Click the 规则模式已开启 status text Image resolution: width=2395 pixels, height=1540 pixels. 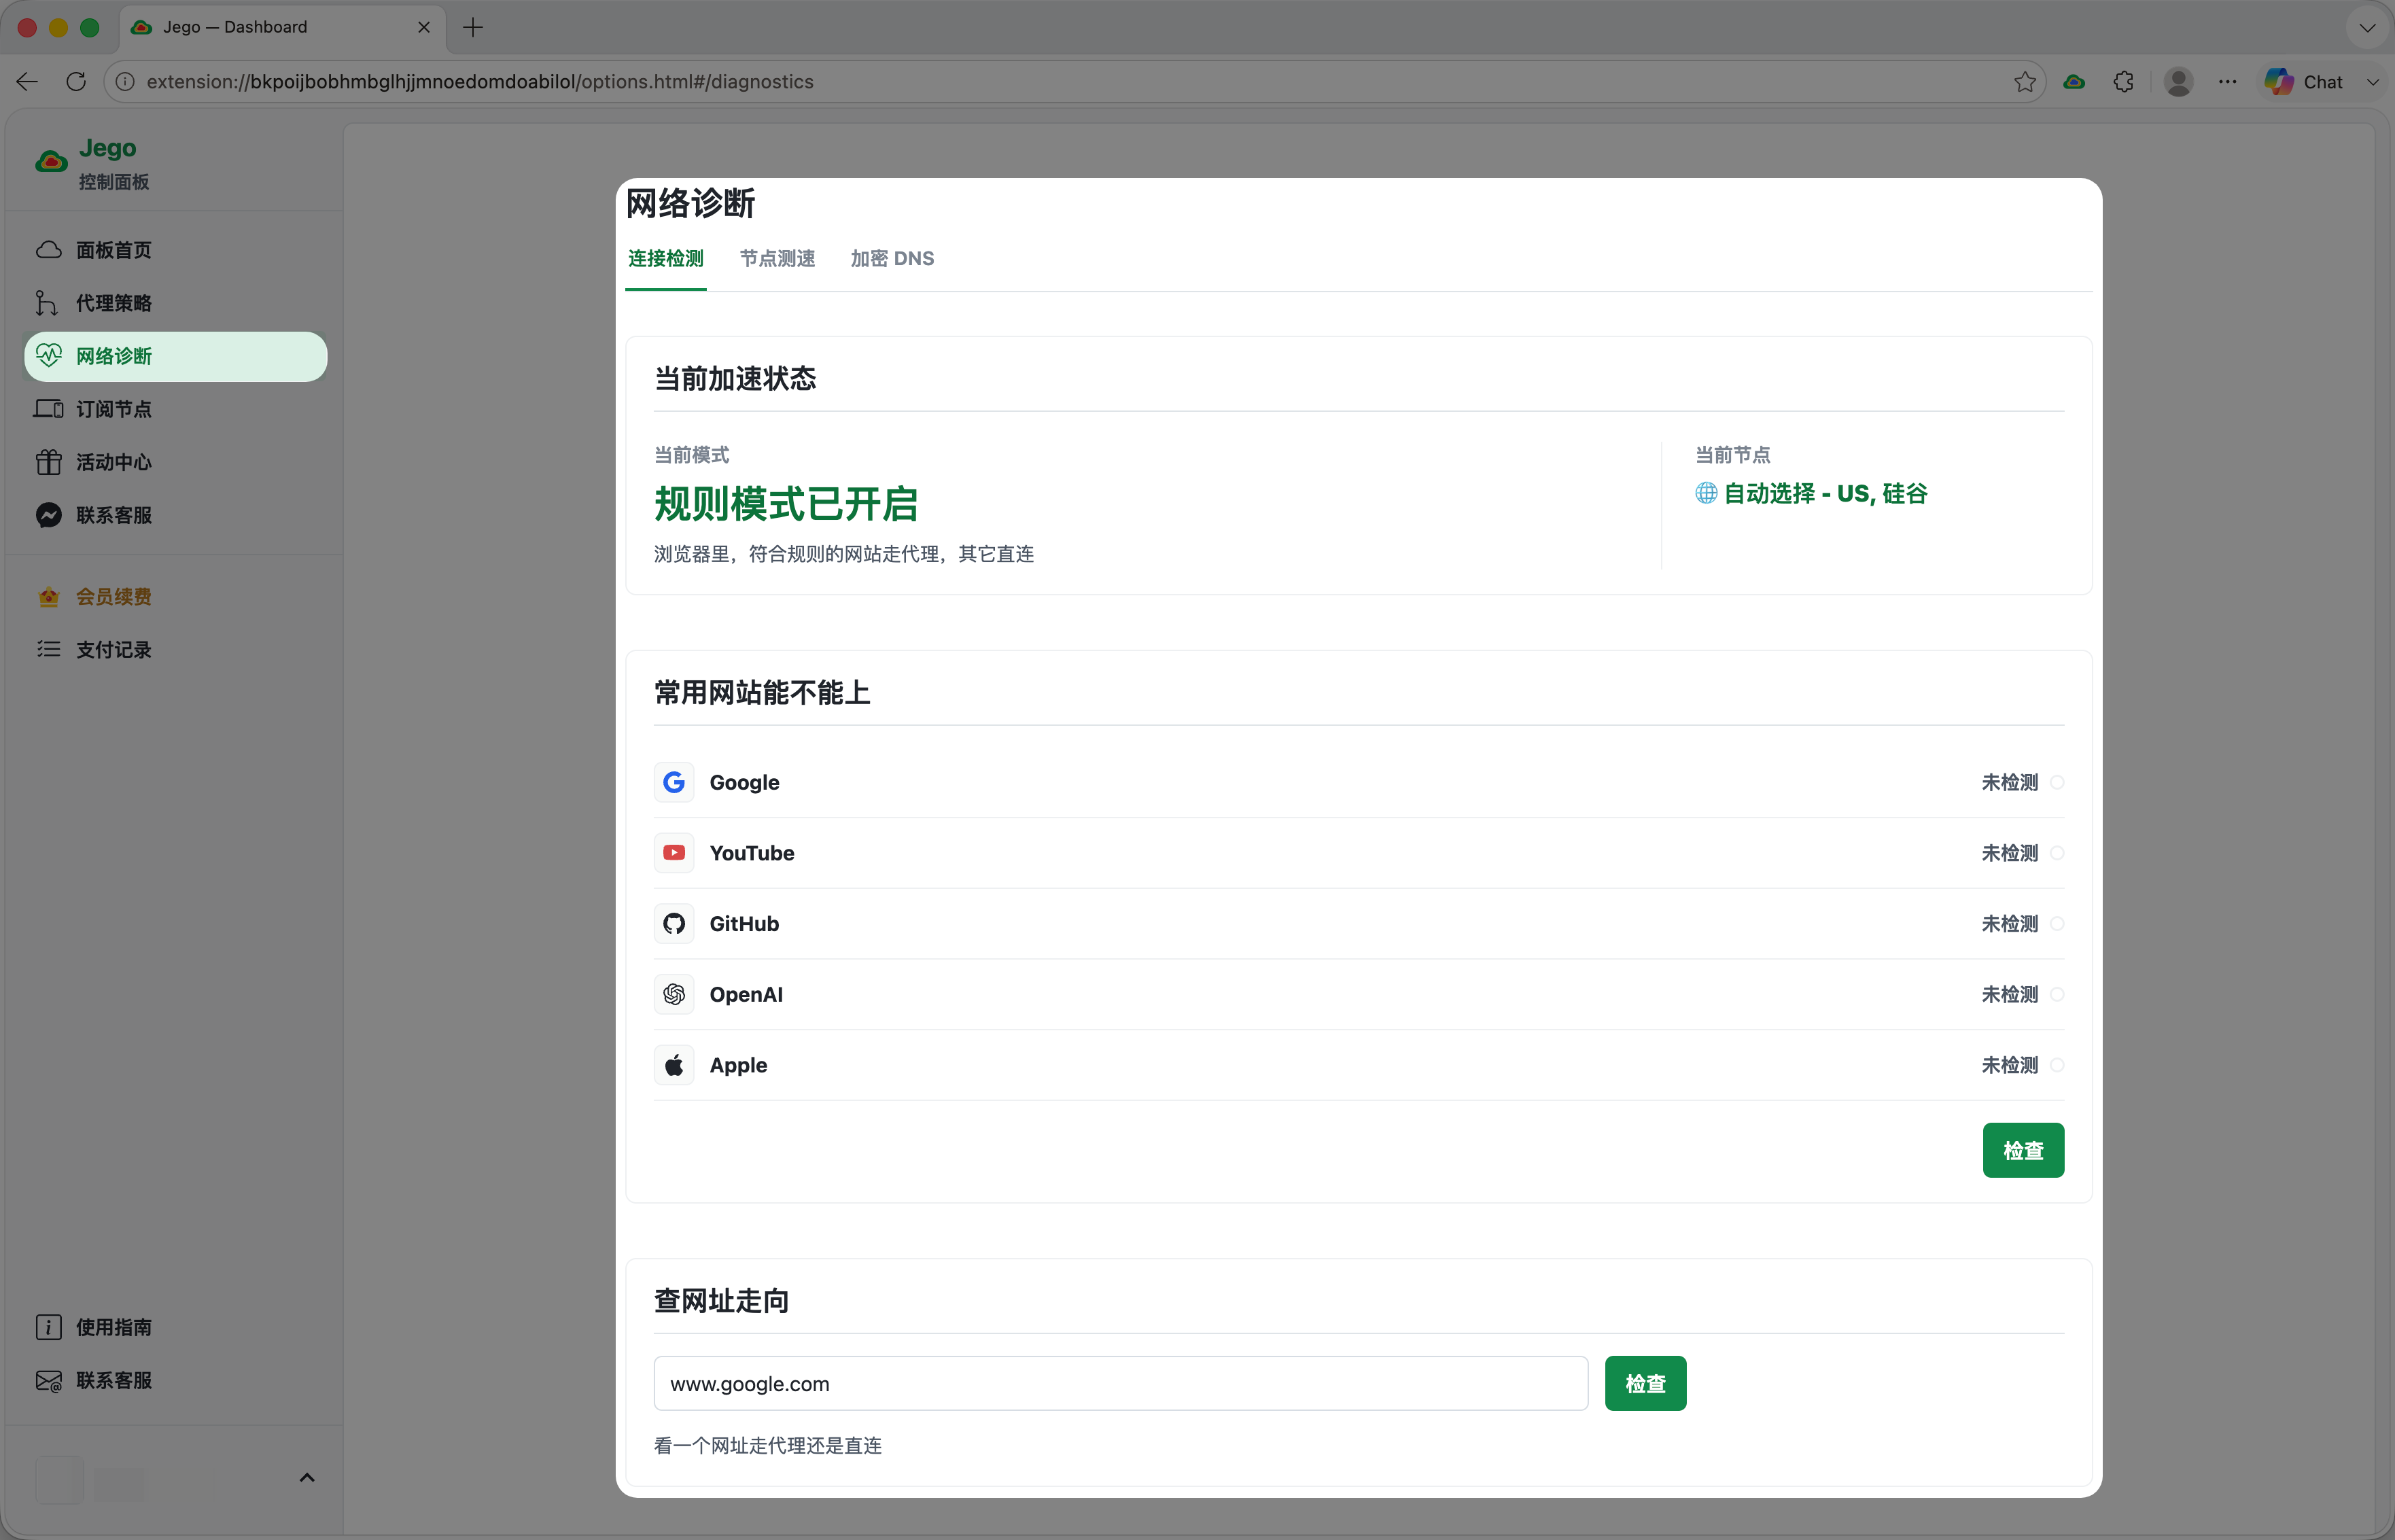click(786, 504)
